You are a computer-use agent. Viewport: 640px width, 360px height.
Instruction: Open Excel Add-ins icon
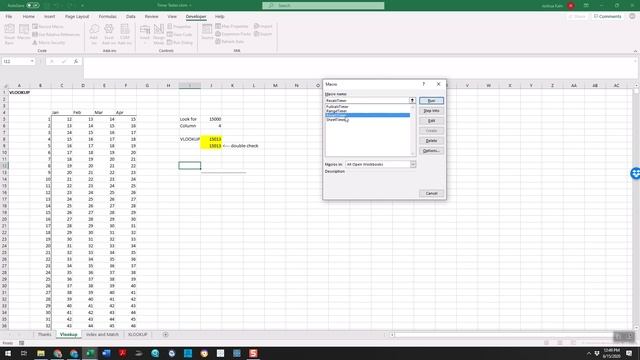109,34
